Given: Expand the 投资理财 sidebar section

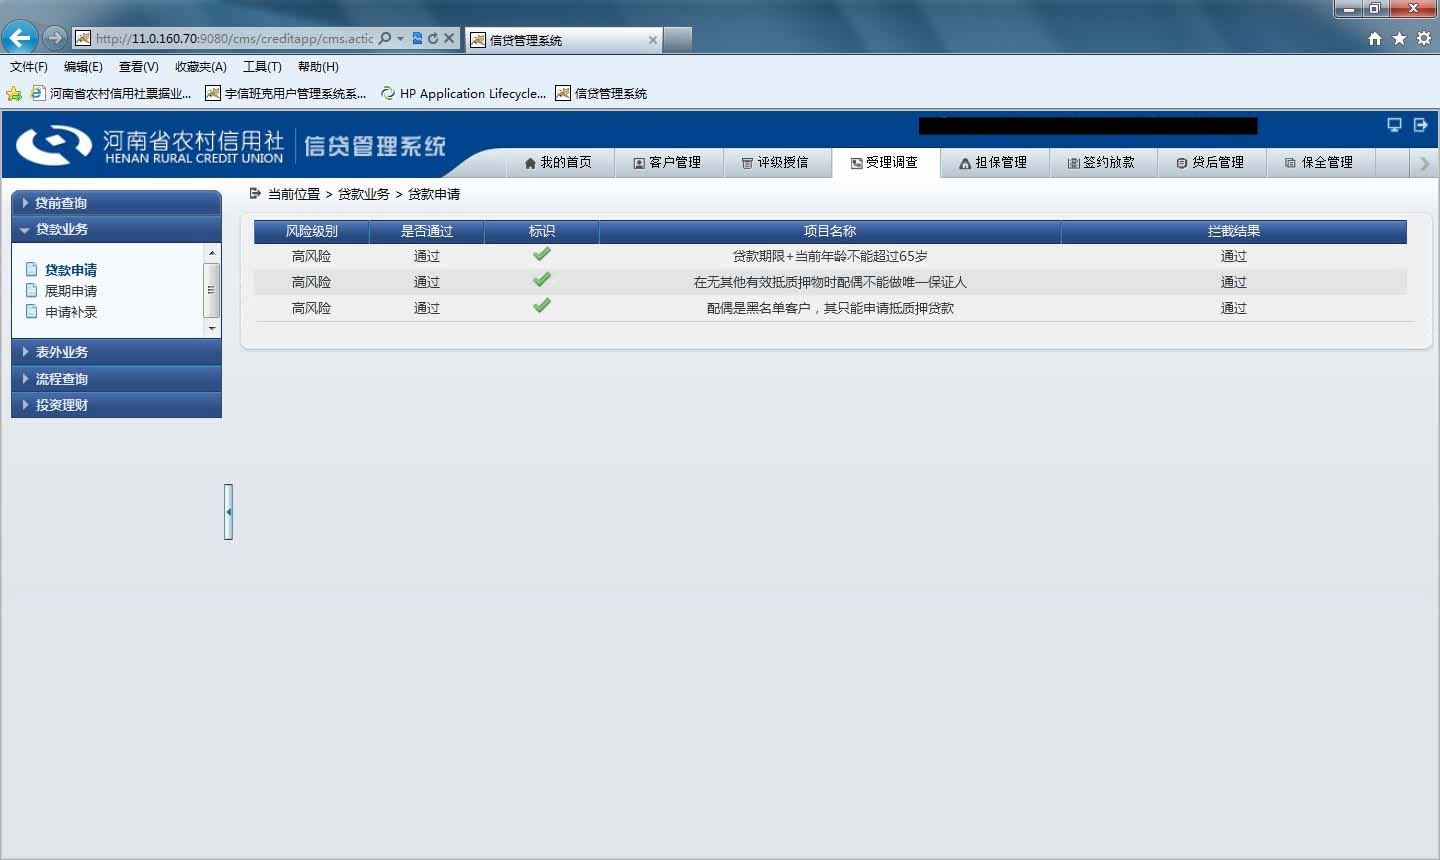Looking at the screenshot, I should pos(116,405).
